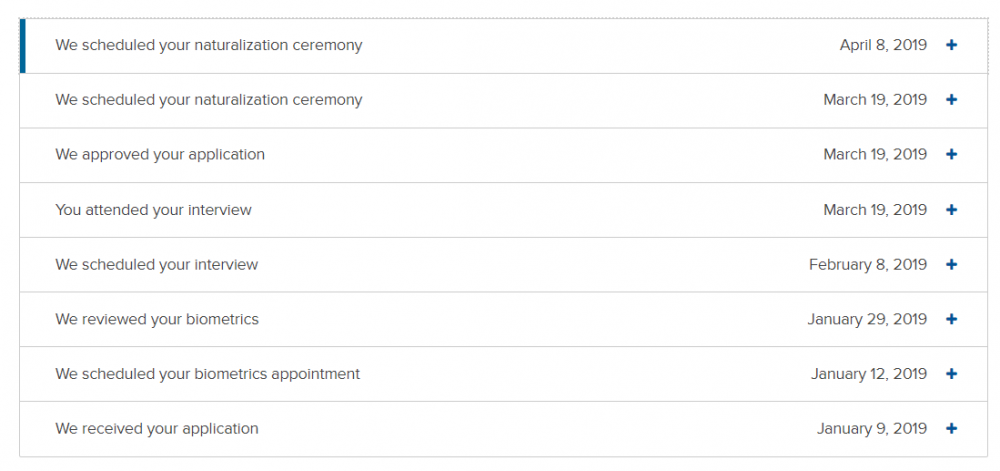Click plus icon beside January 12, 2019

tap(951, 374)
